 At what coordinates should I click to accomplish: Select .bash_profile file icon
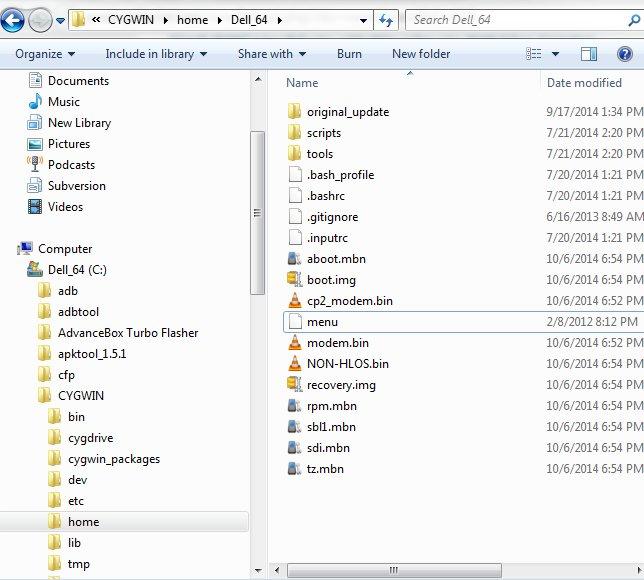coord(295,175)
